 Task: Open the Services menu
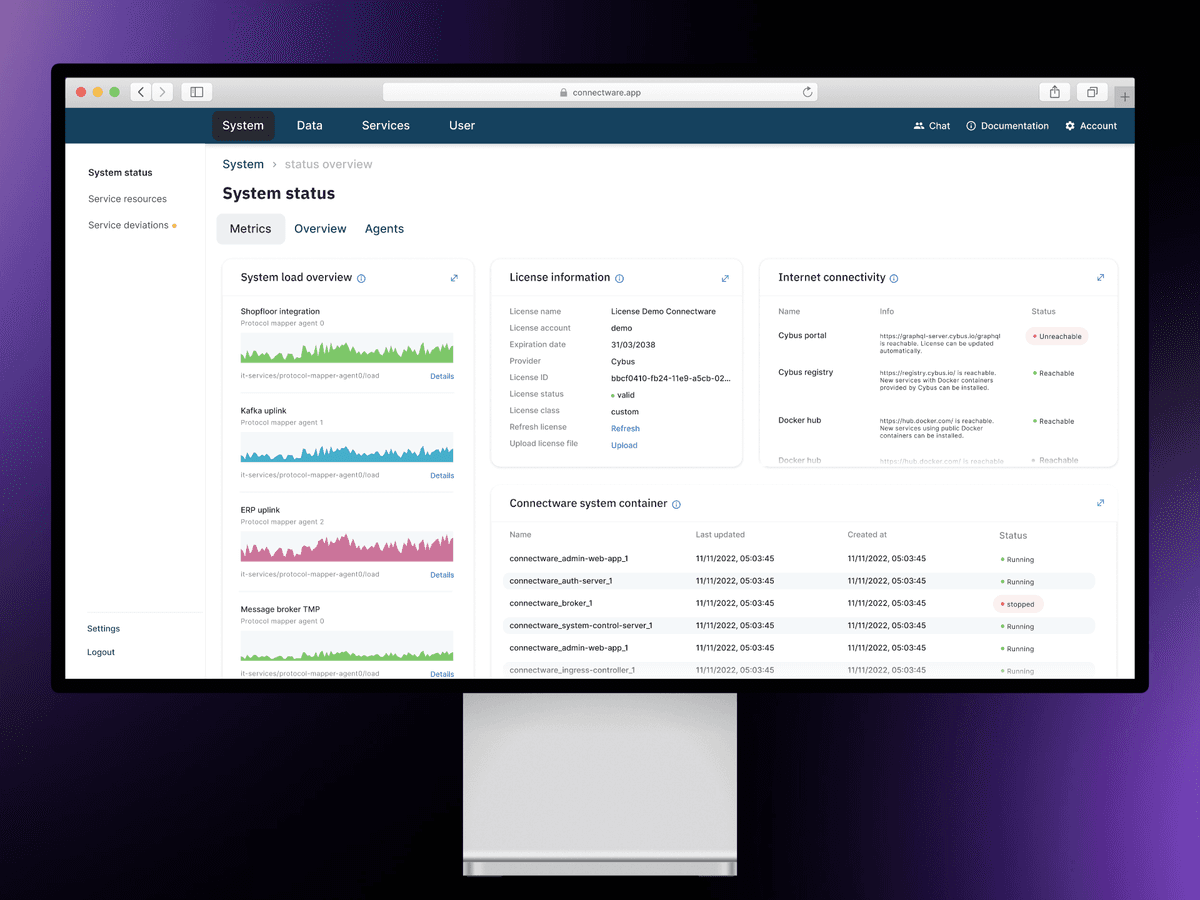point(385,125)
